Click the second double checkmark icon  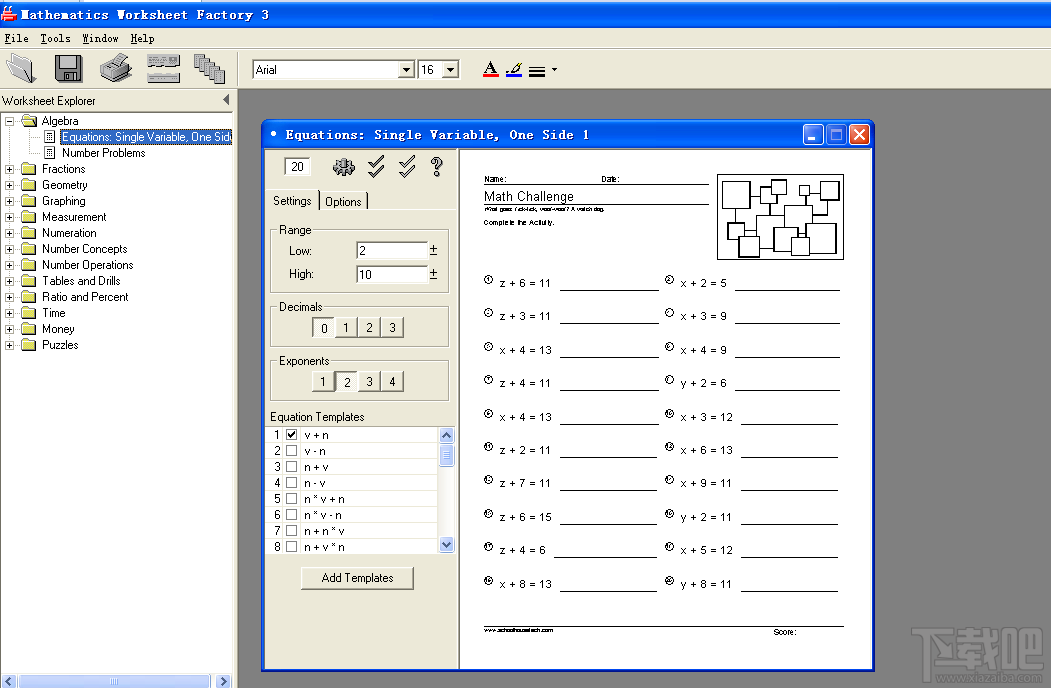[x=407, y=166]
